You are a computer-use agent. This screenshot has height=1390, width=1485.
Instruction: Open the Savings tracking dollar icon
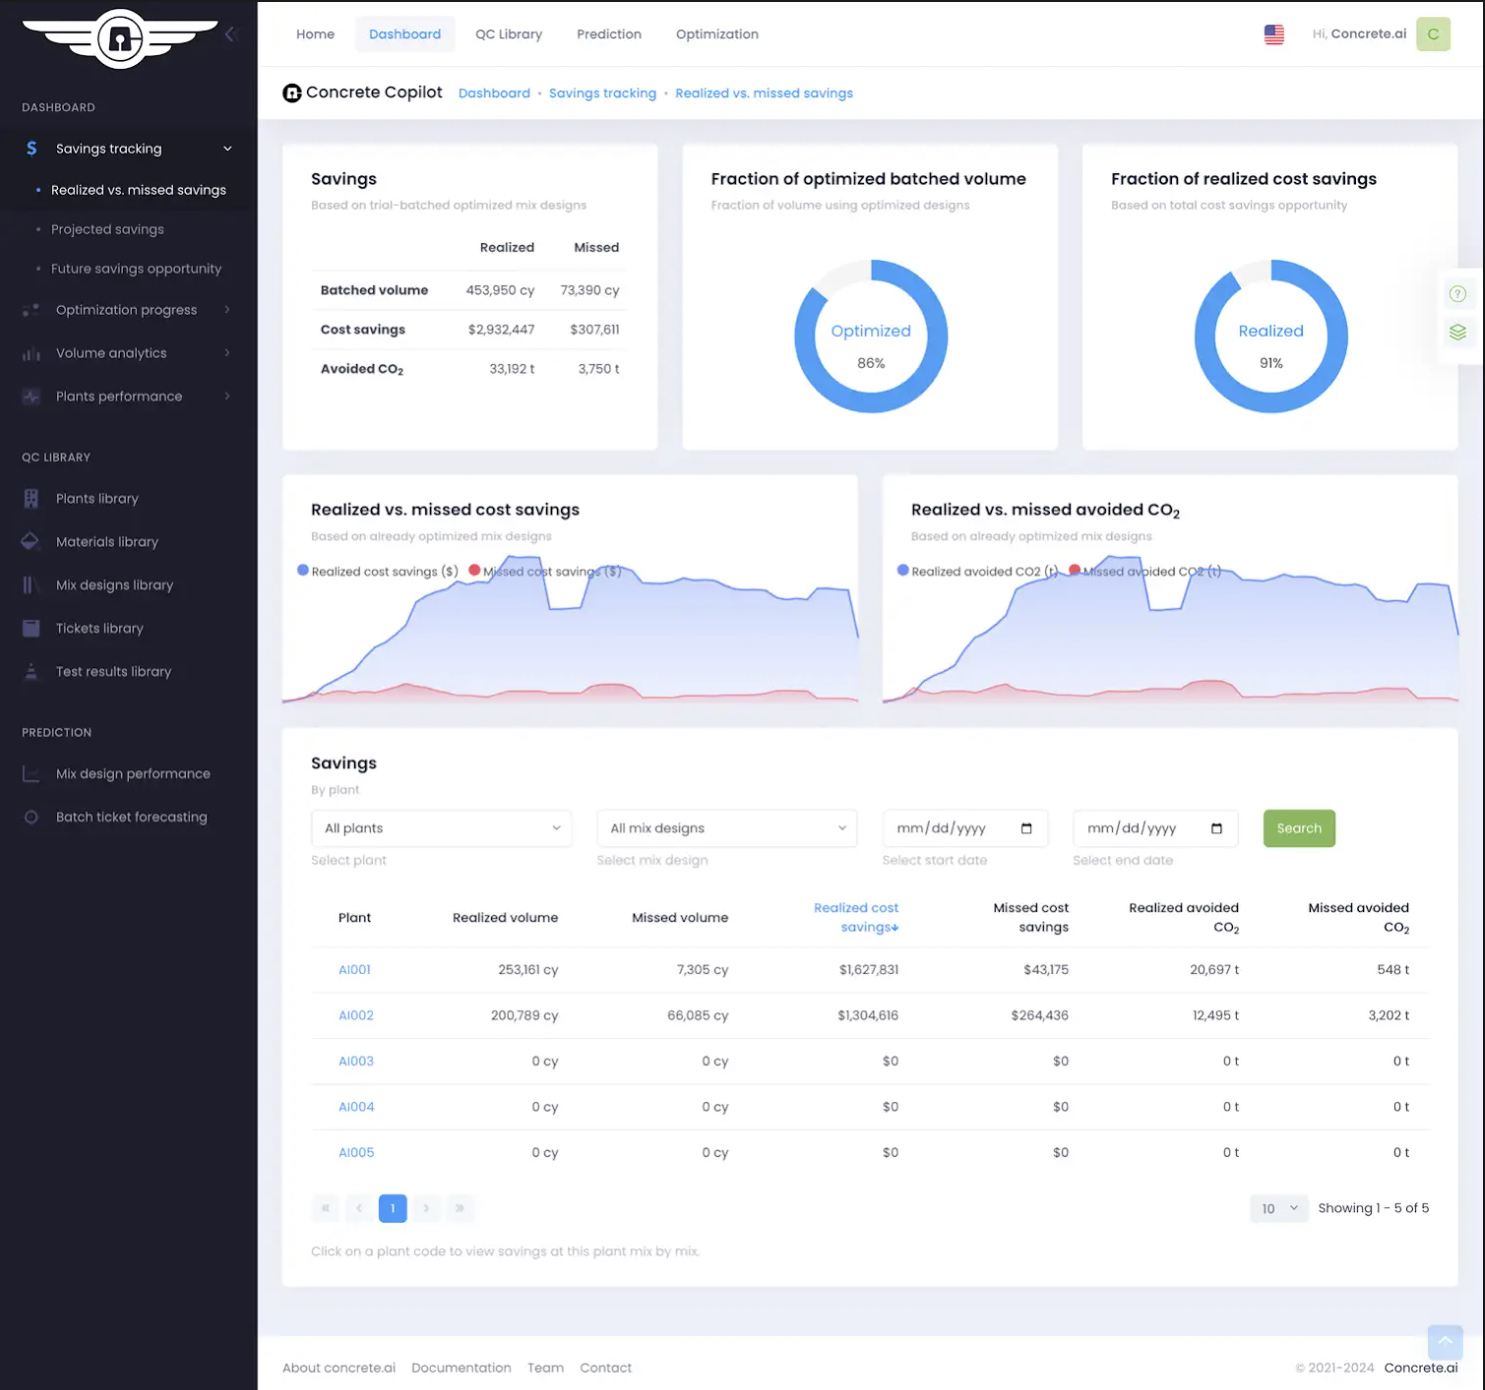coord(31,148)
